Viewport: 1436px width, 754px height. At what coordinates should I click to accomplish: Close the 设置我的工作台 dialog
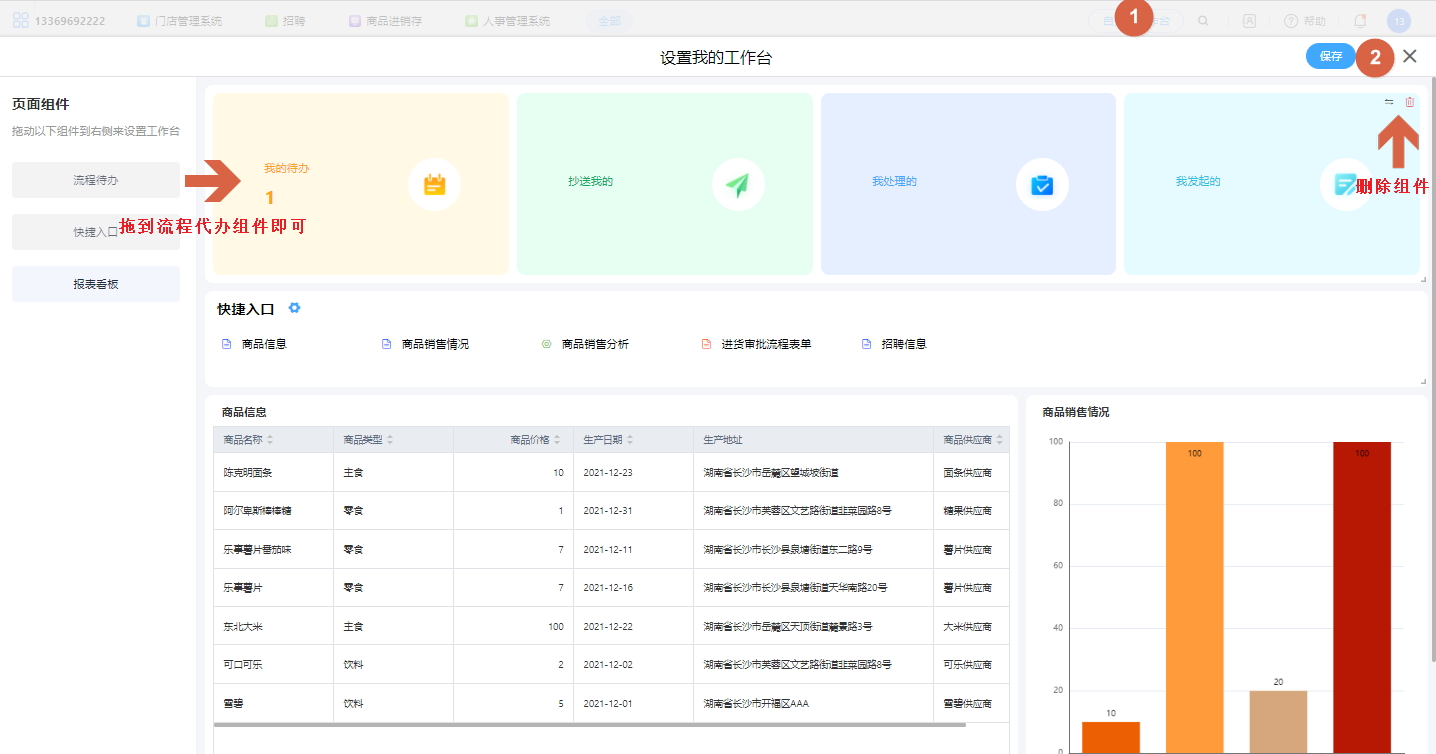(1410, 57)
